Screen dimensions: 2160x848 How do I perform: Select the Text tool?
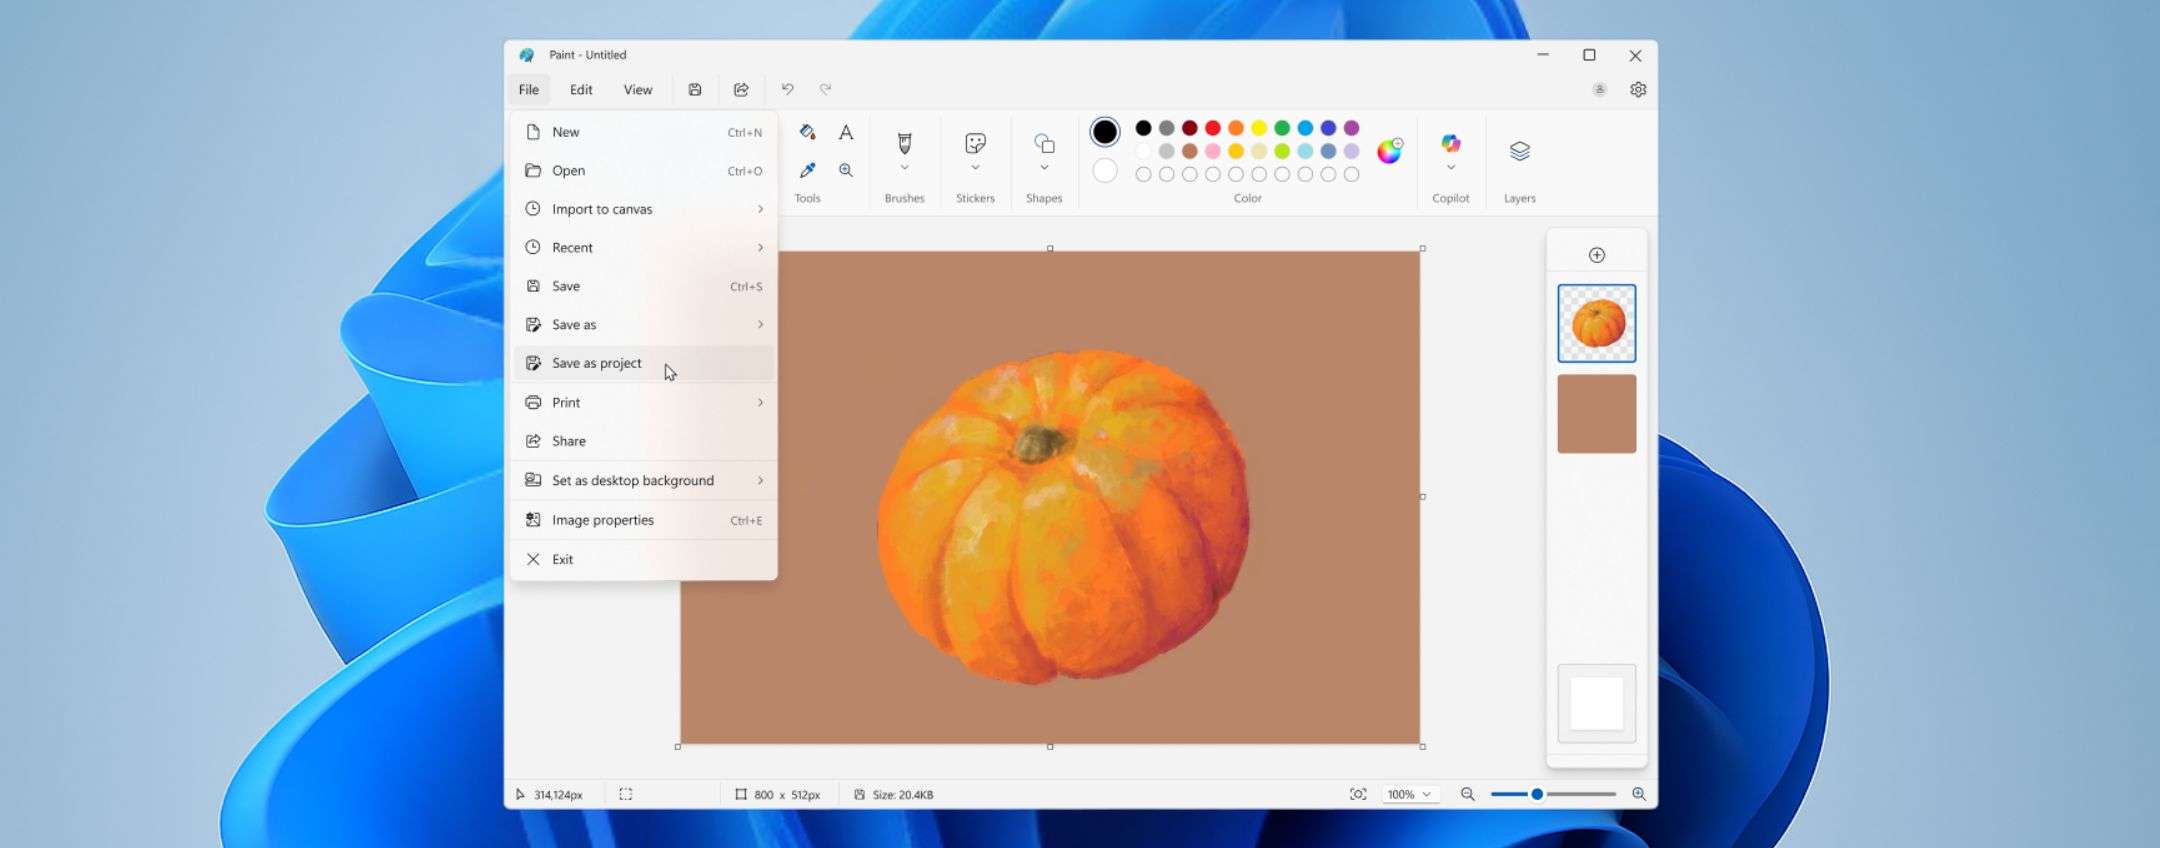coord(846,132)
